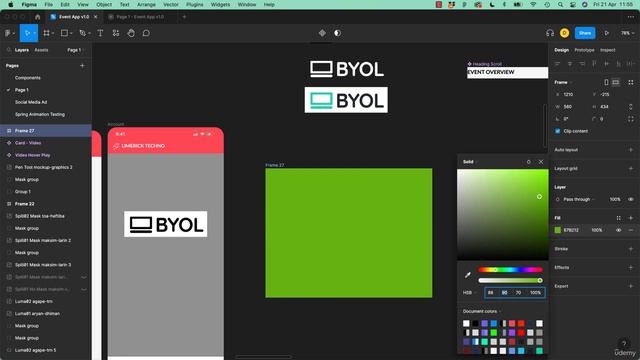Screen dimensions: 640x360
Task: Open the Frame type dropdown
Action: coord(562,82)
